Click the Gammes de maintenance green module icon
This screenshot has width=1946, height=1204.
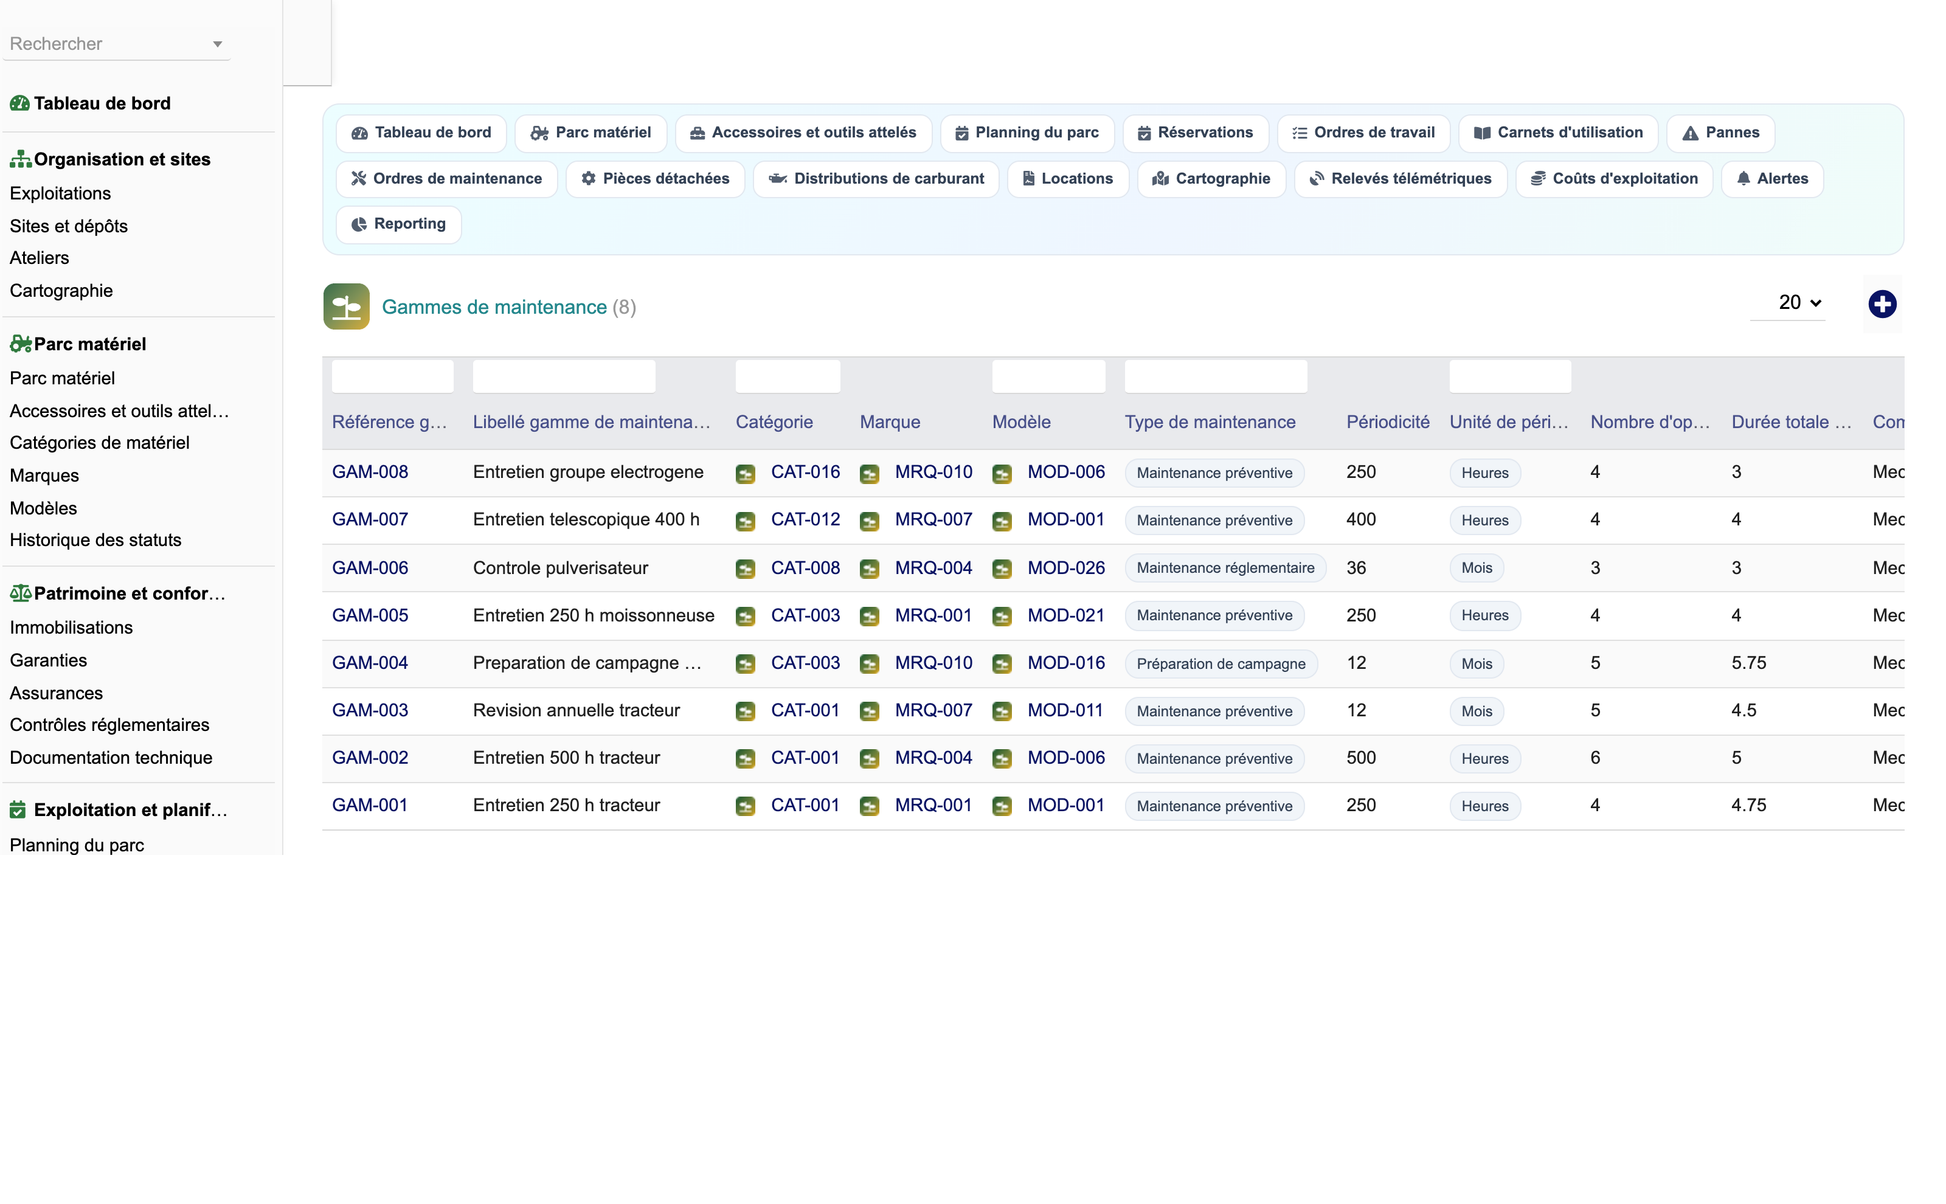coord(346,306)
